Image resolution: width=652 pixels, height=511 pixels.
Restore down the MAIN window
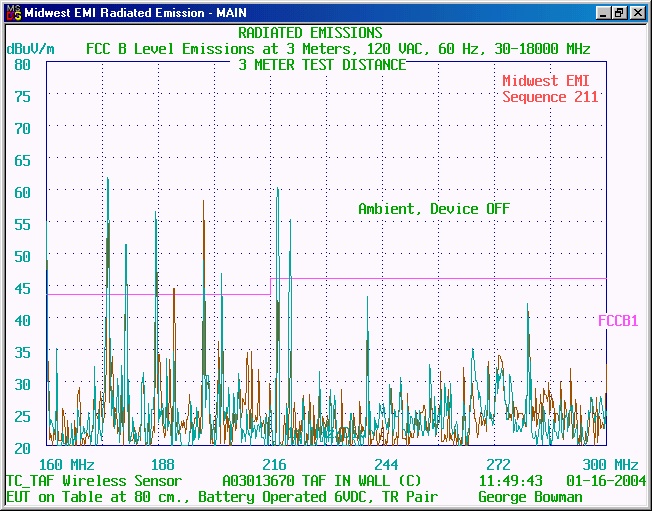[619, 13]
